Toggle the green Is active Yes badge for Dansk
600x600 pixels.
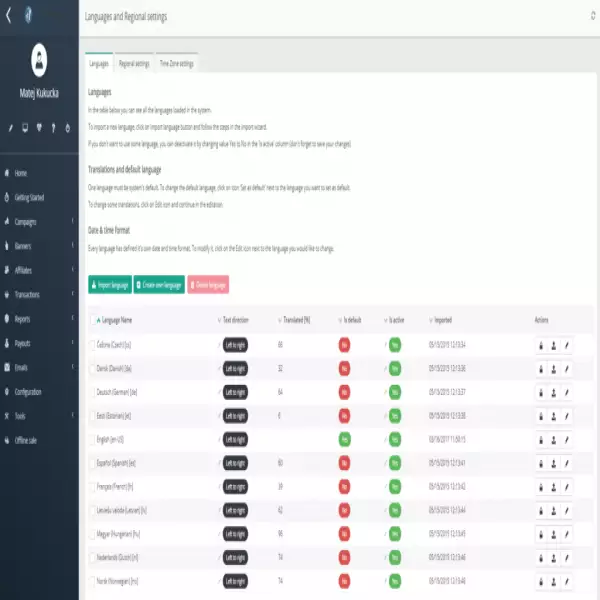394,368
